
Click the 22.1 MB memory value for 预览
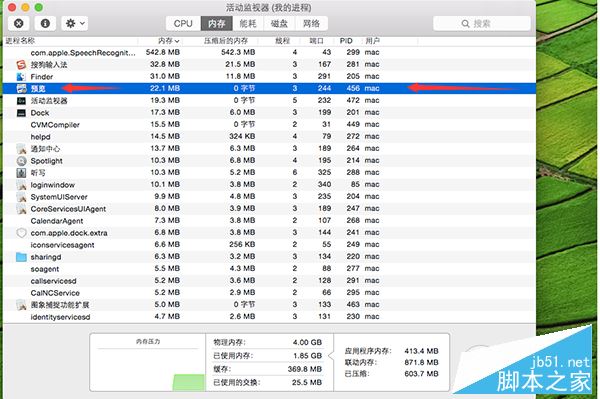click(165, 88)
